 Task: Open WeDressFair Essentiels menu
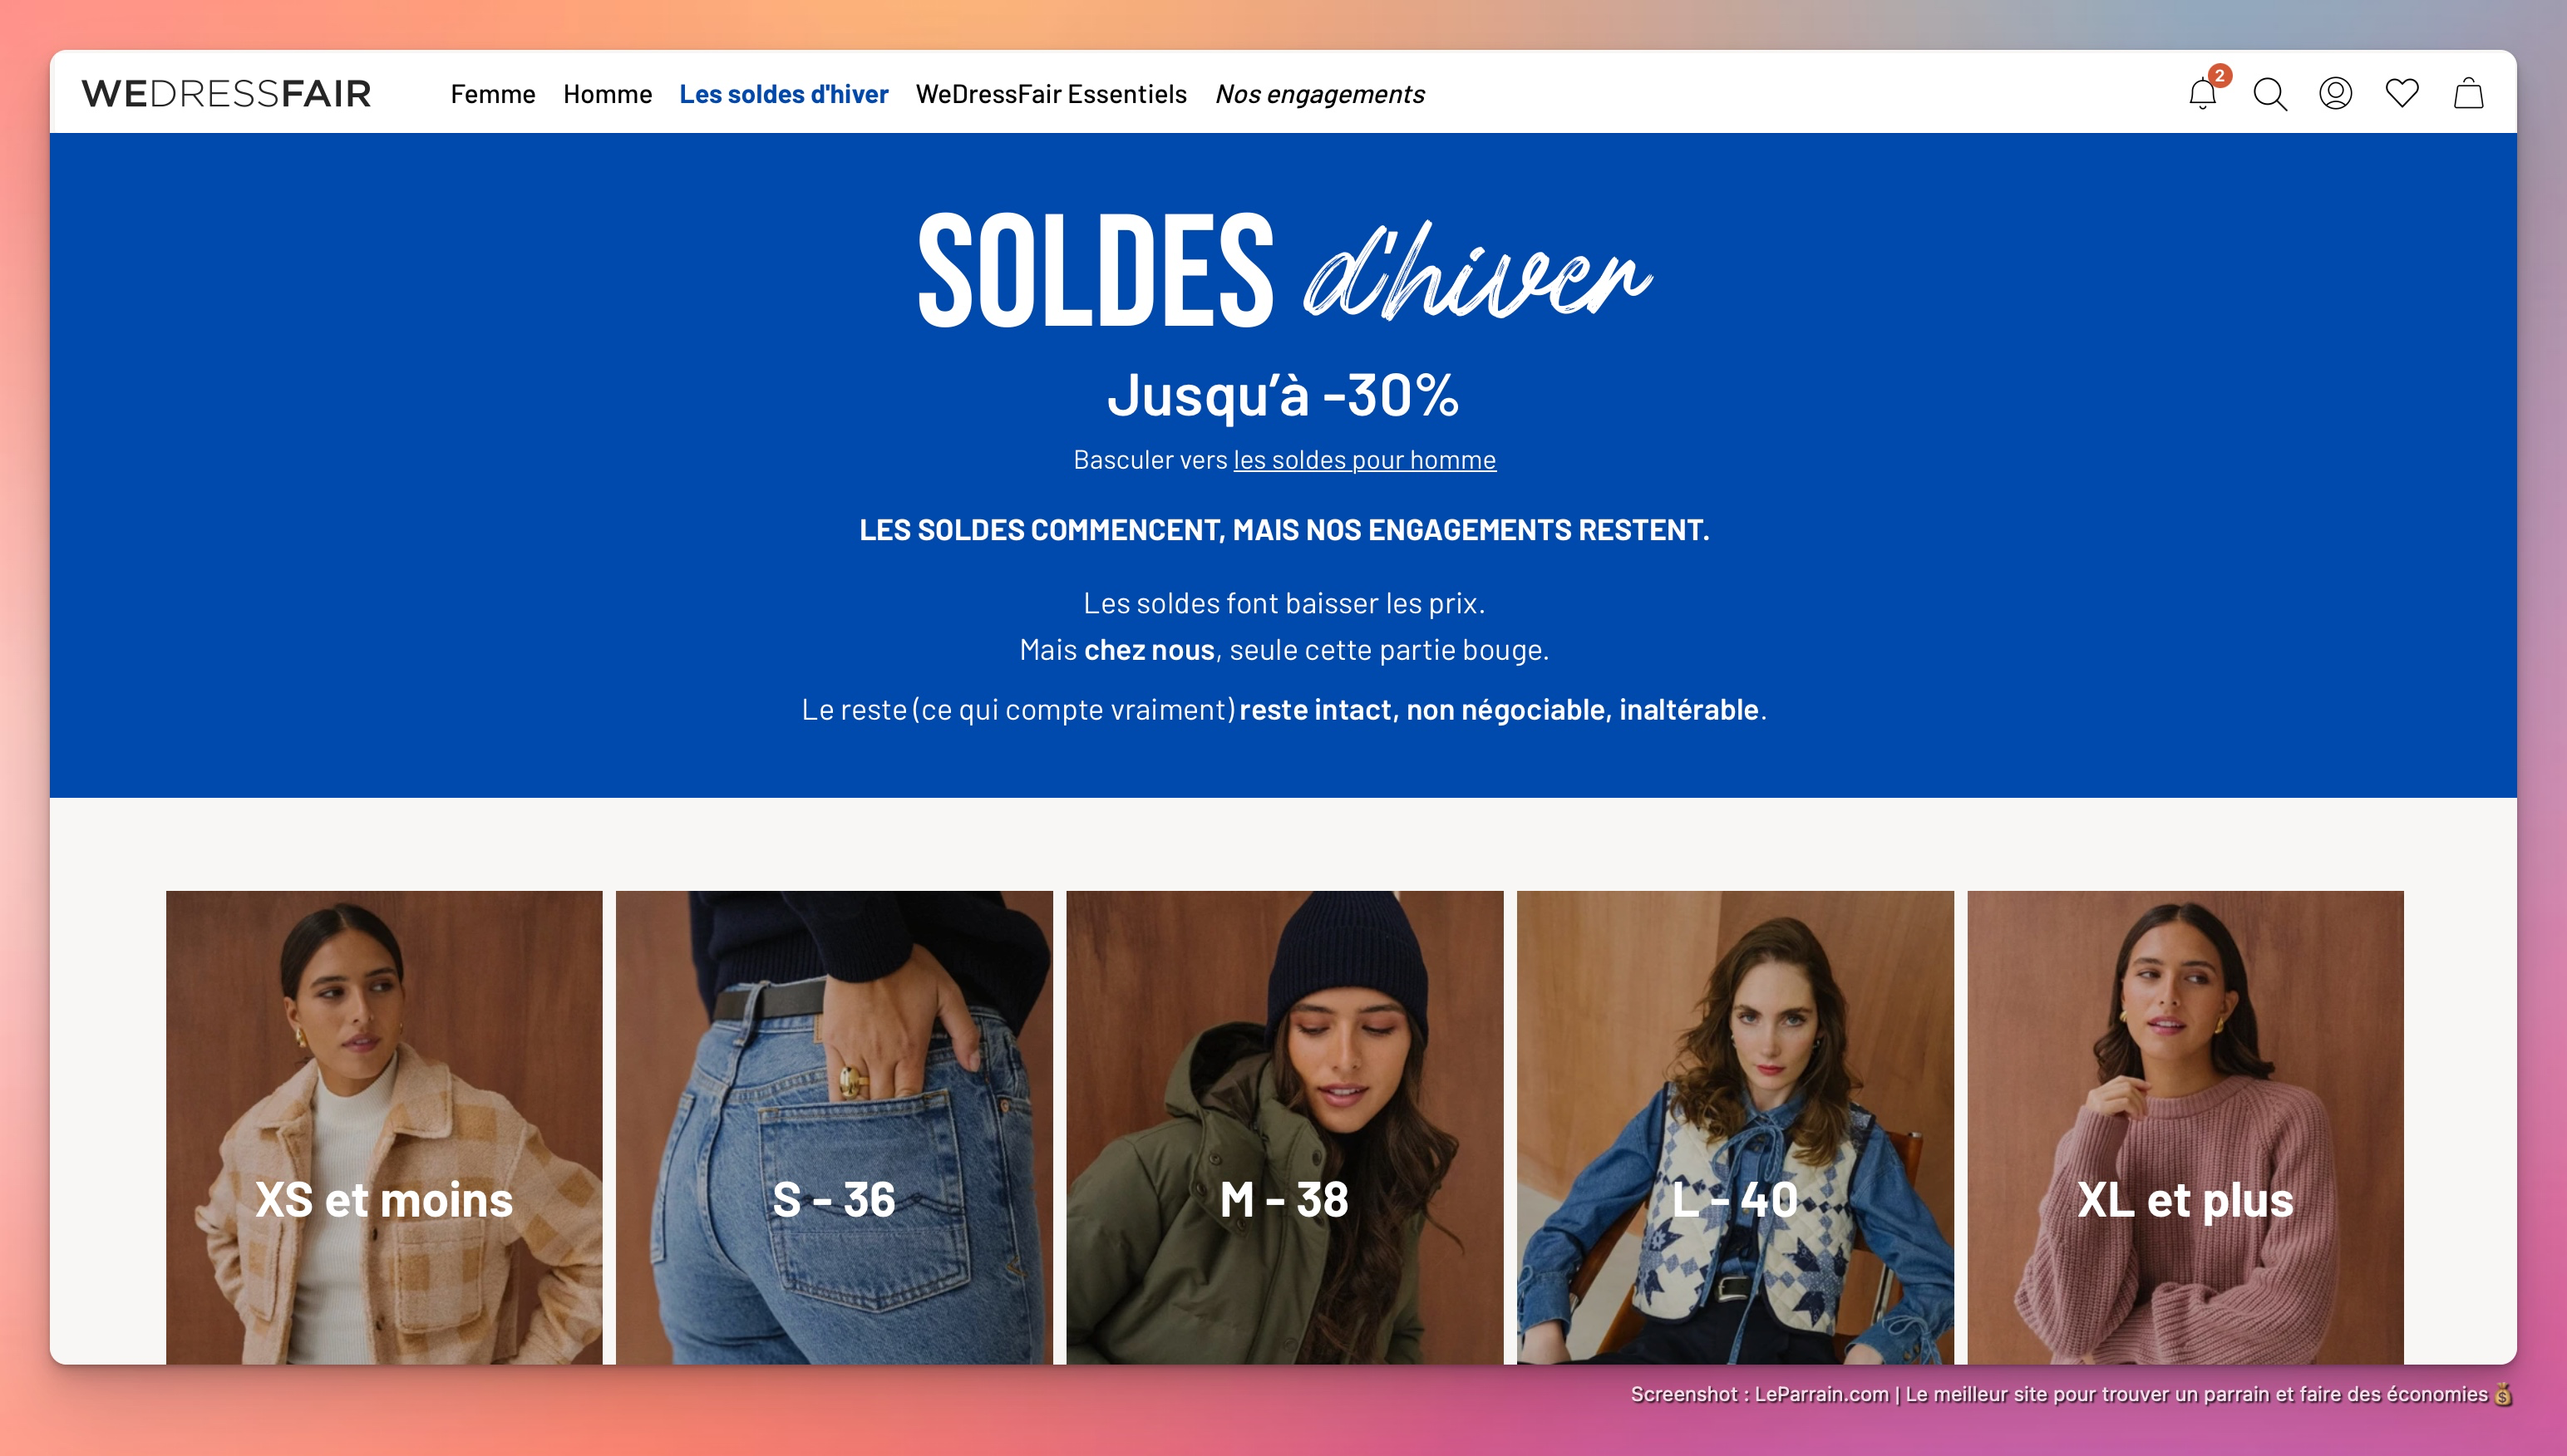[1051, 94]
